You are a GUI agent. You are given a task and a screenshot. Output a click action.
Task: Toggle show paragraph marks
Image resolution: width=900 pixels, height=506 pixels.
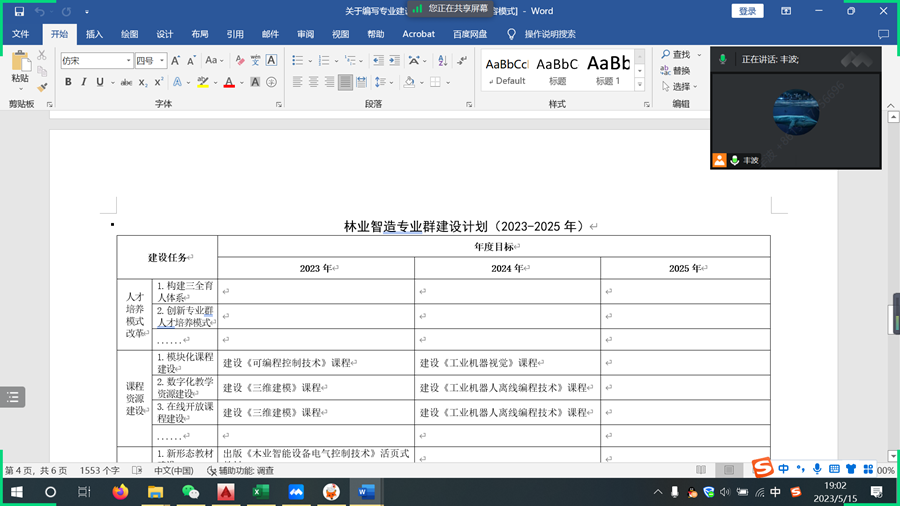(x=461, y=60)
